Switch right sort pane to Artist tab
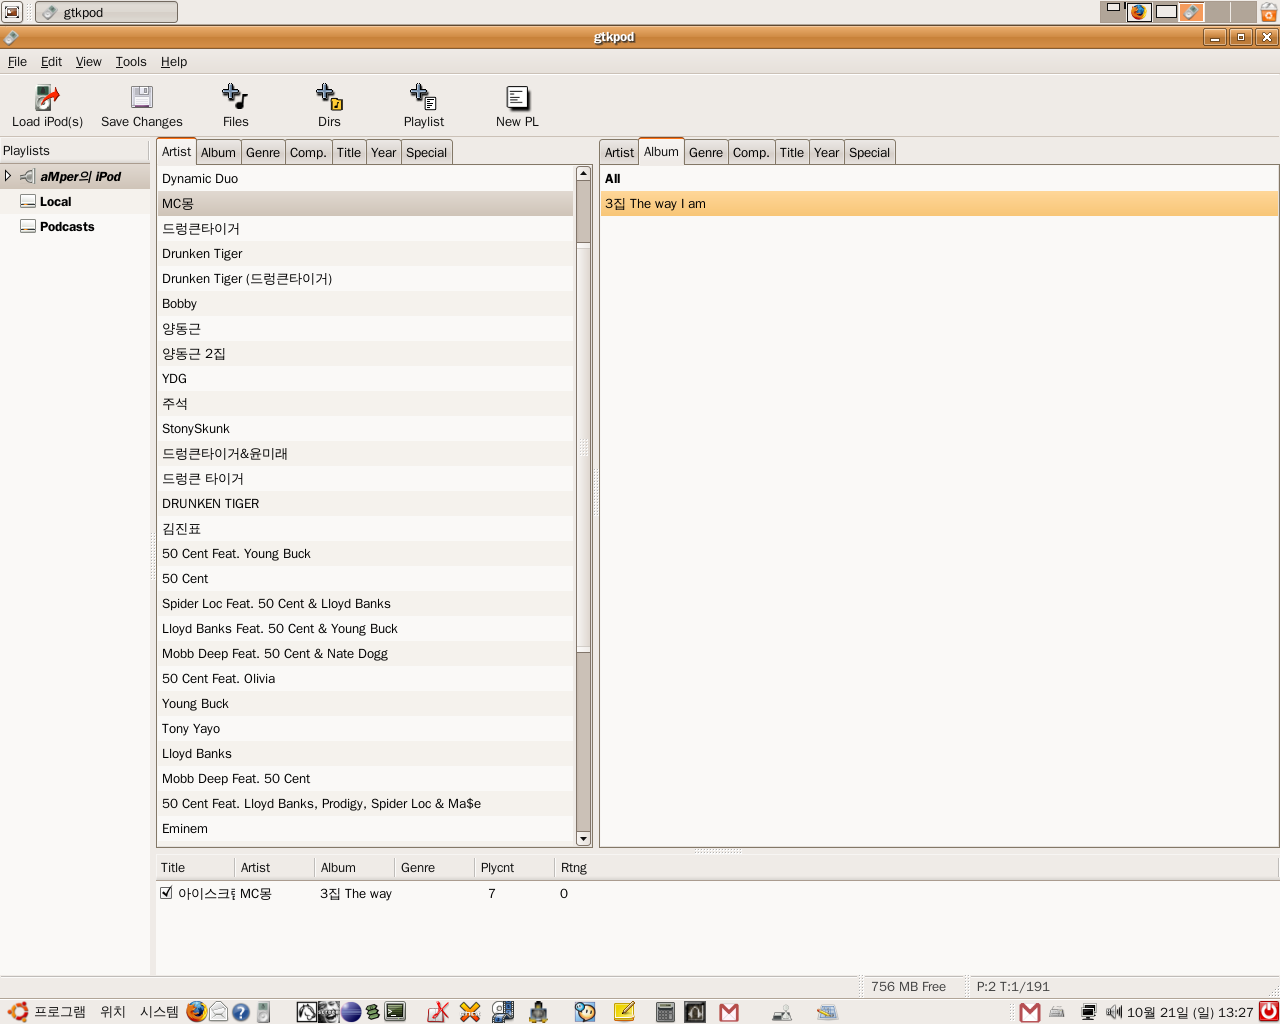1280x1024 pixels. [x=619, y=152]
